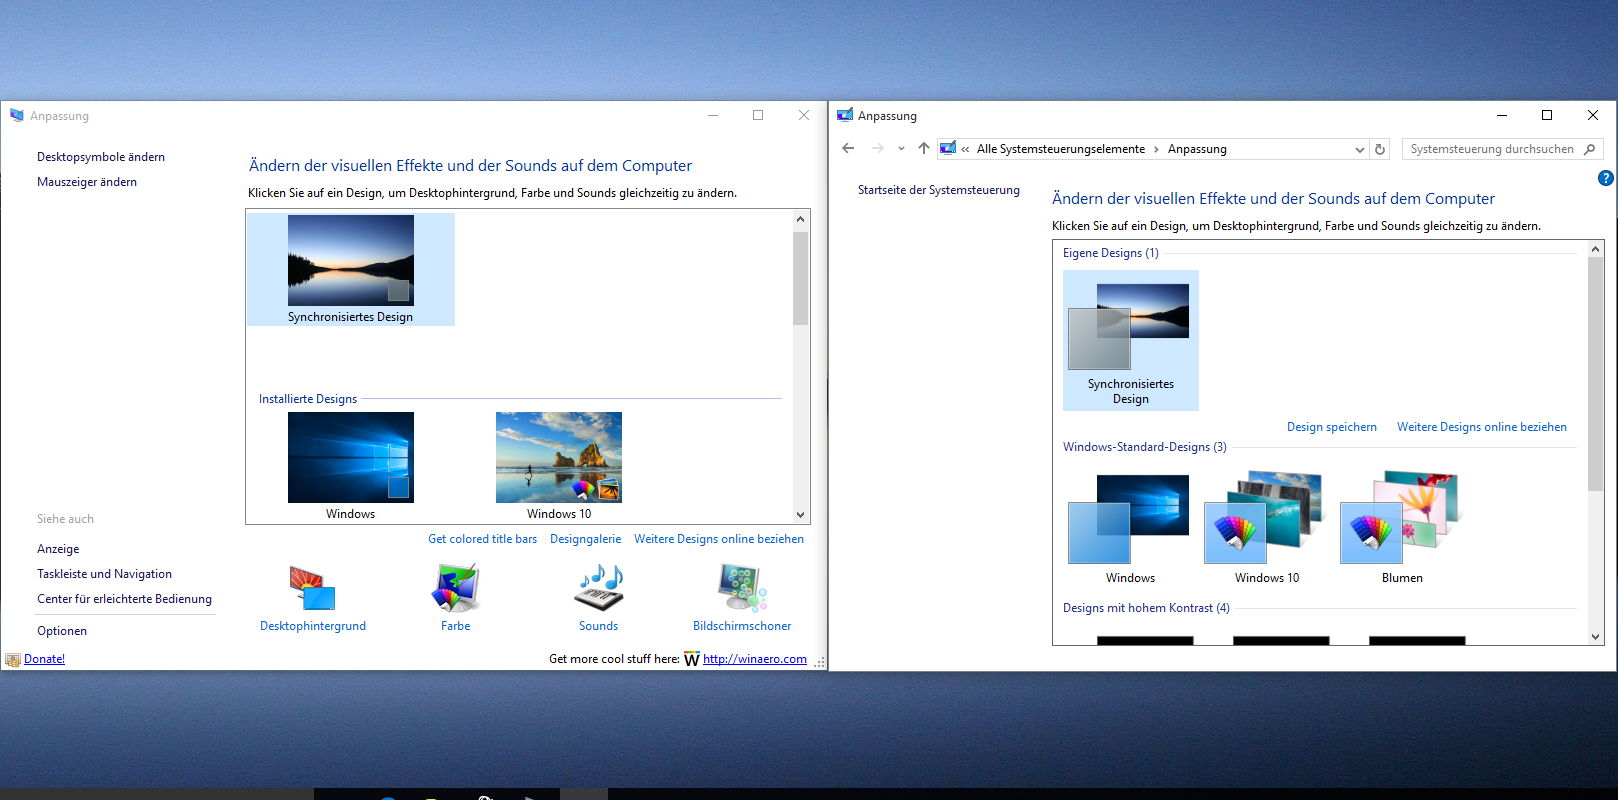This screenshot has width=1618, height=800.
Task: Click the right theme list scrollbar thumb
Action: click(x=1596, y=374)
